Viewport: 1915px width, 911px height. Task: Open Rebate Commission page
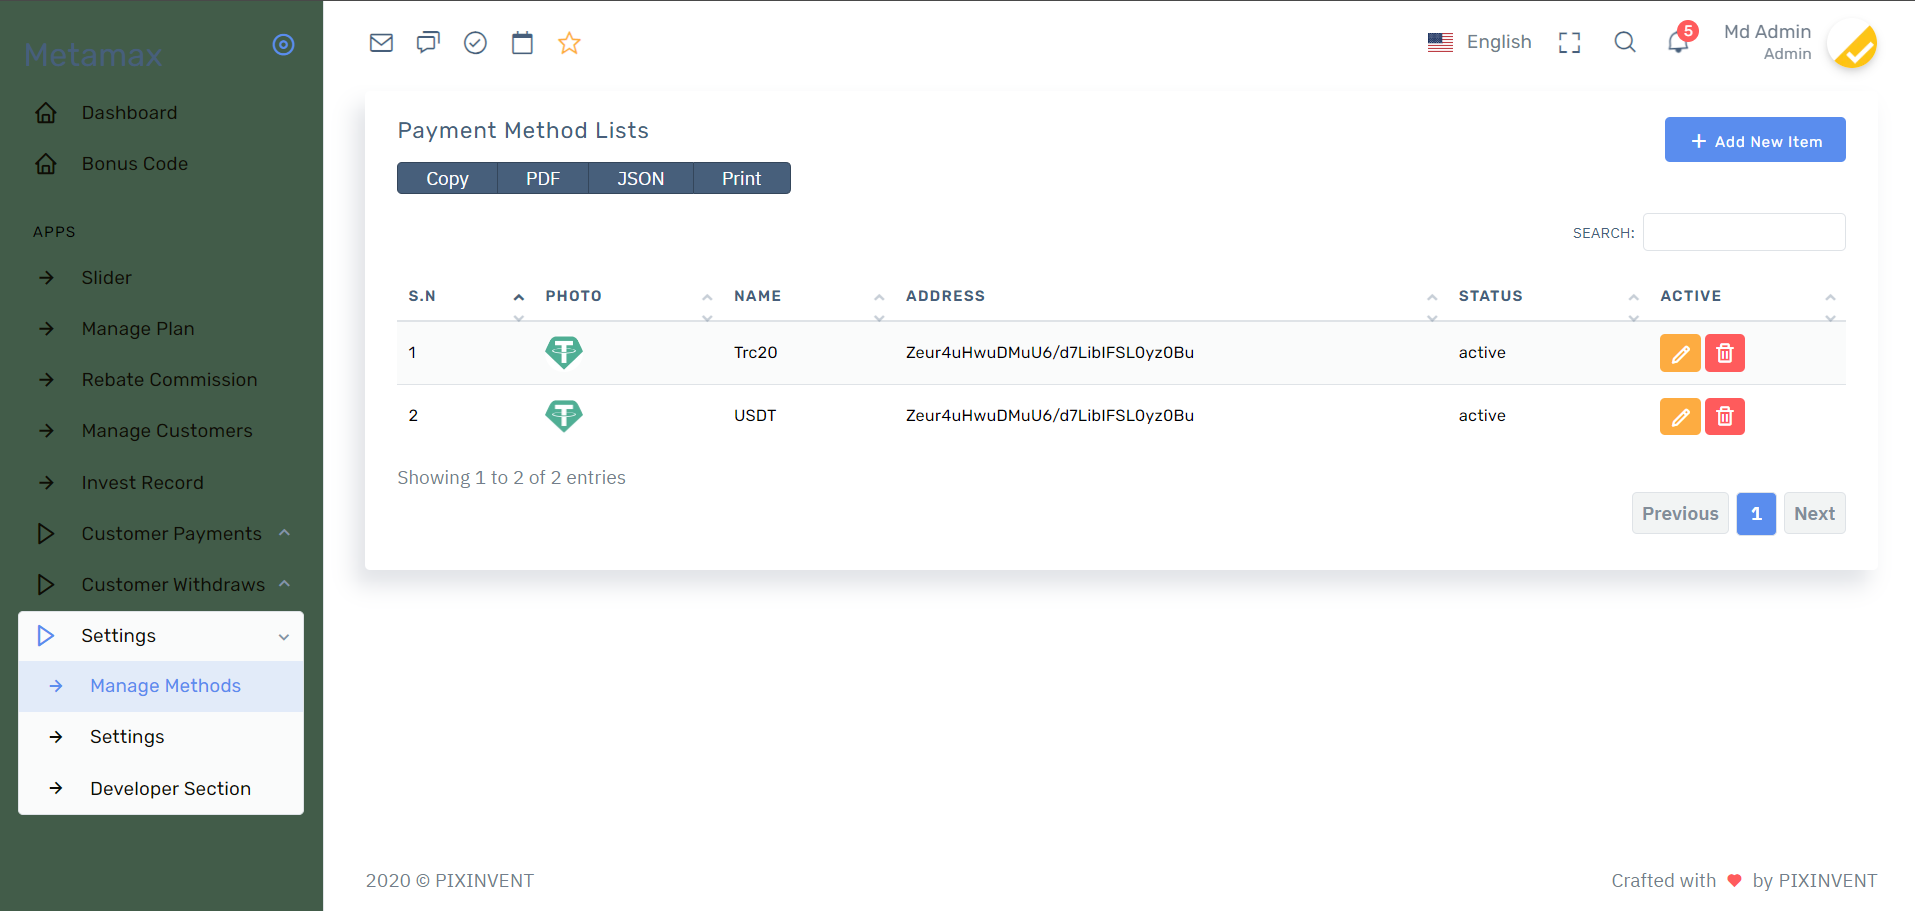tap(169, 380)
